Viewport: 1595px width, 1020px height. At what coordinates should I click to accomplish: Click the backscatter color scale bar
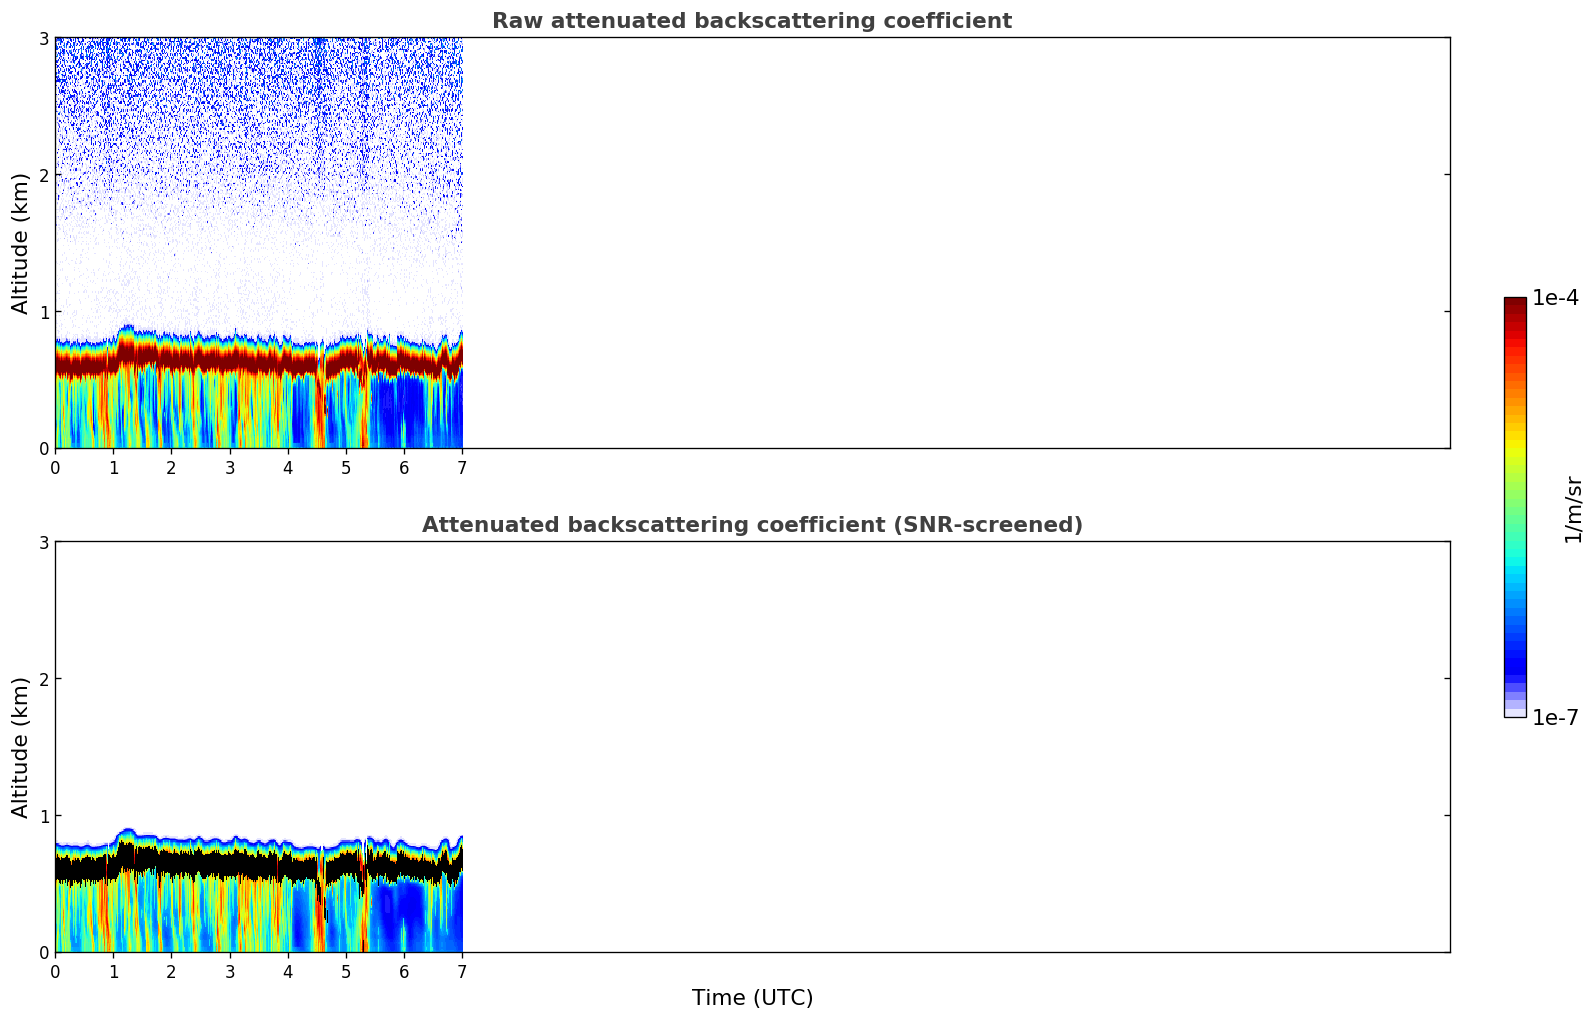[1515, 507]
